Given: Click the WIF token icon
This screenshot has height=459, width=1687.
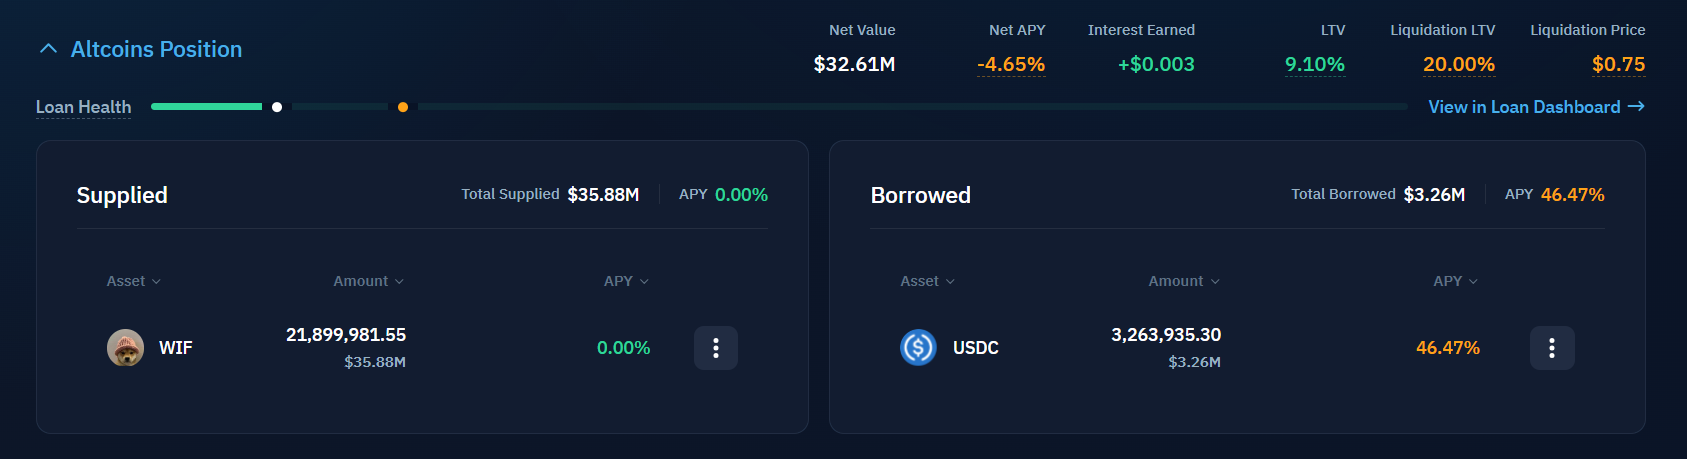Looking at the screenshot, I should coord(126,348).
